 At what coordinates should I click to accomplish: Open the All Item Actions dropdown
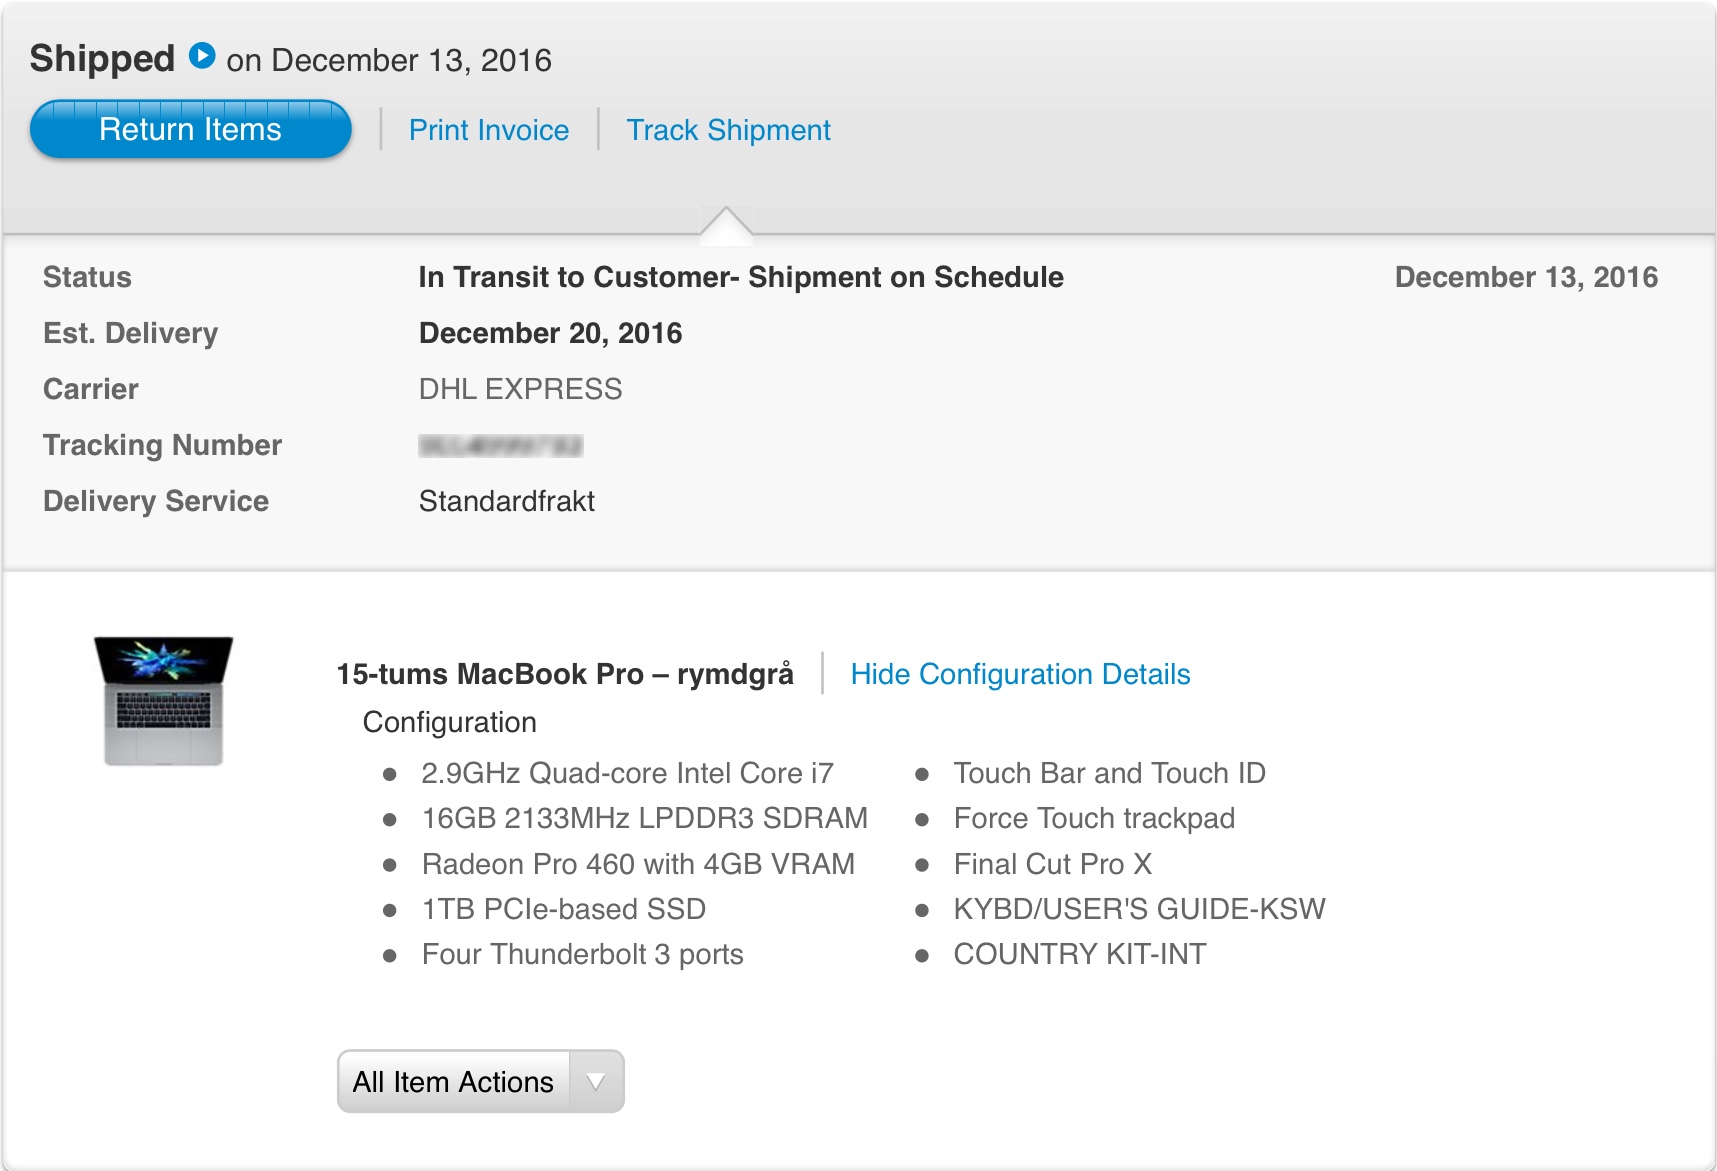click(x=481, y=1081)
